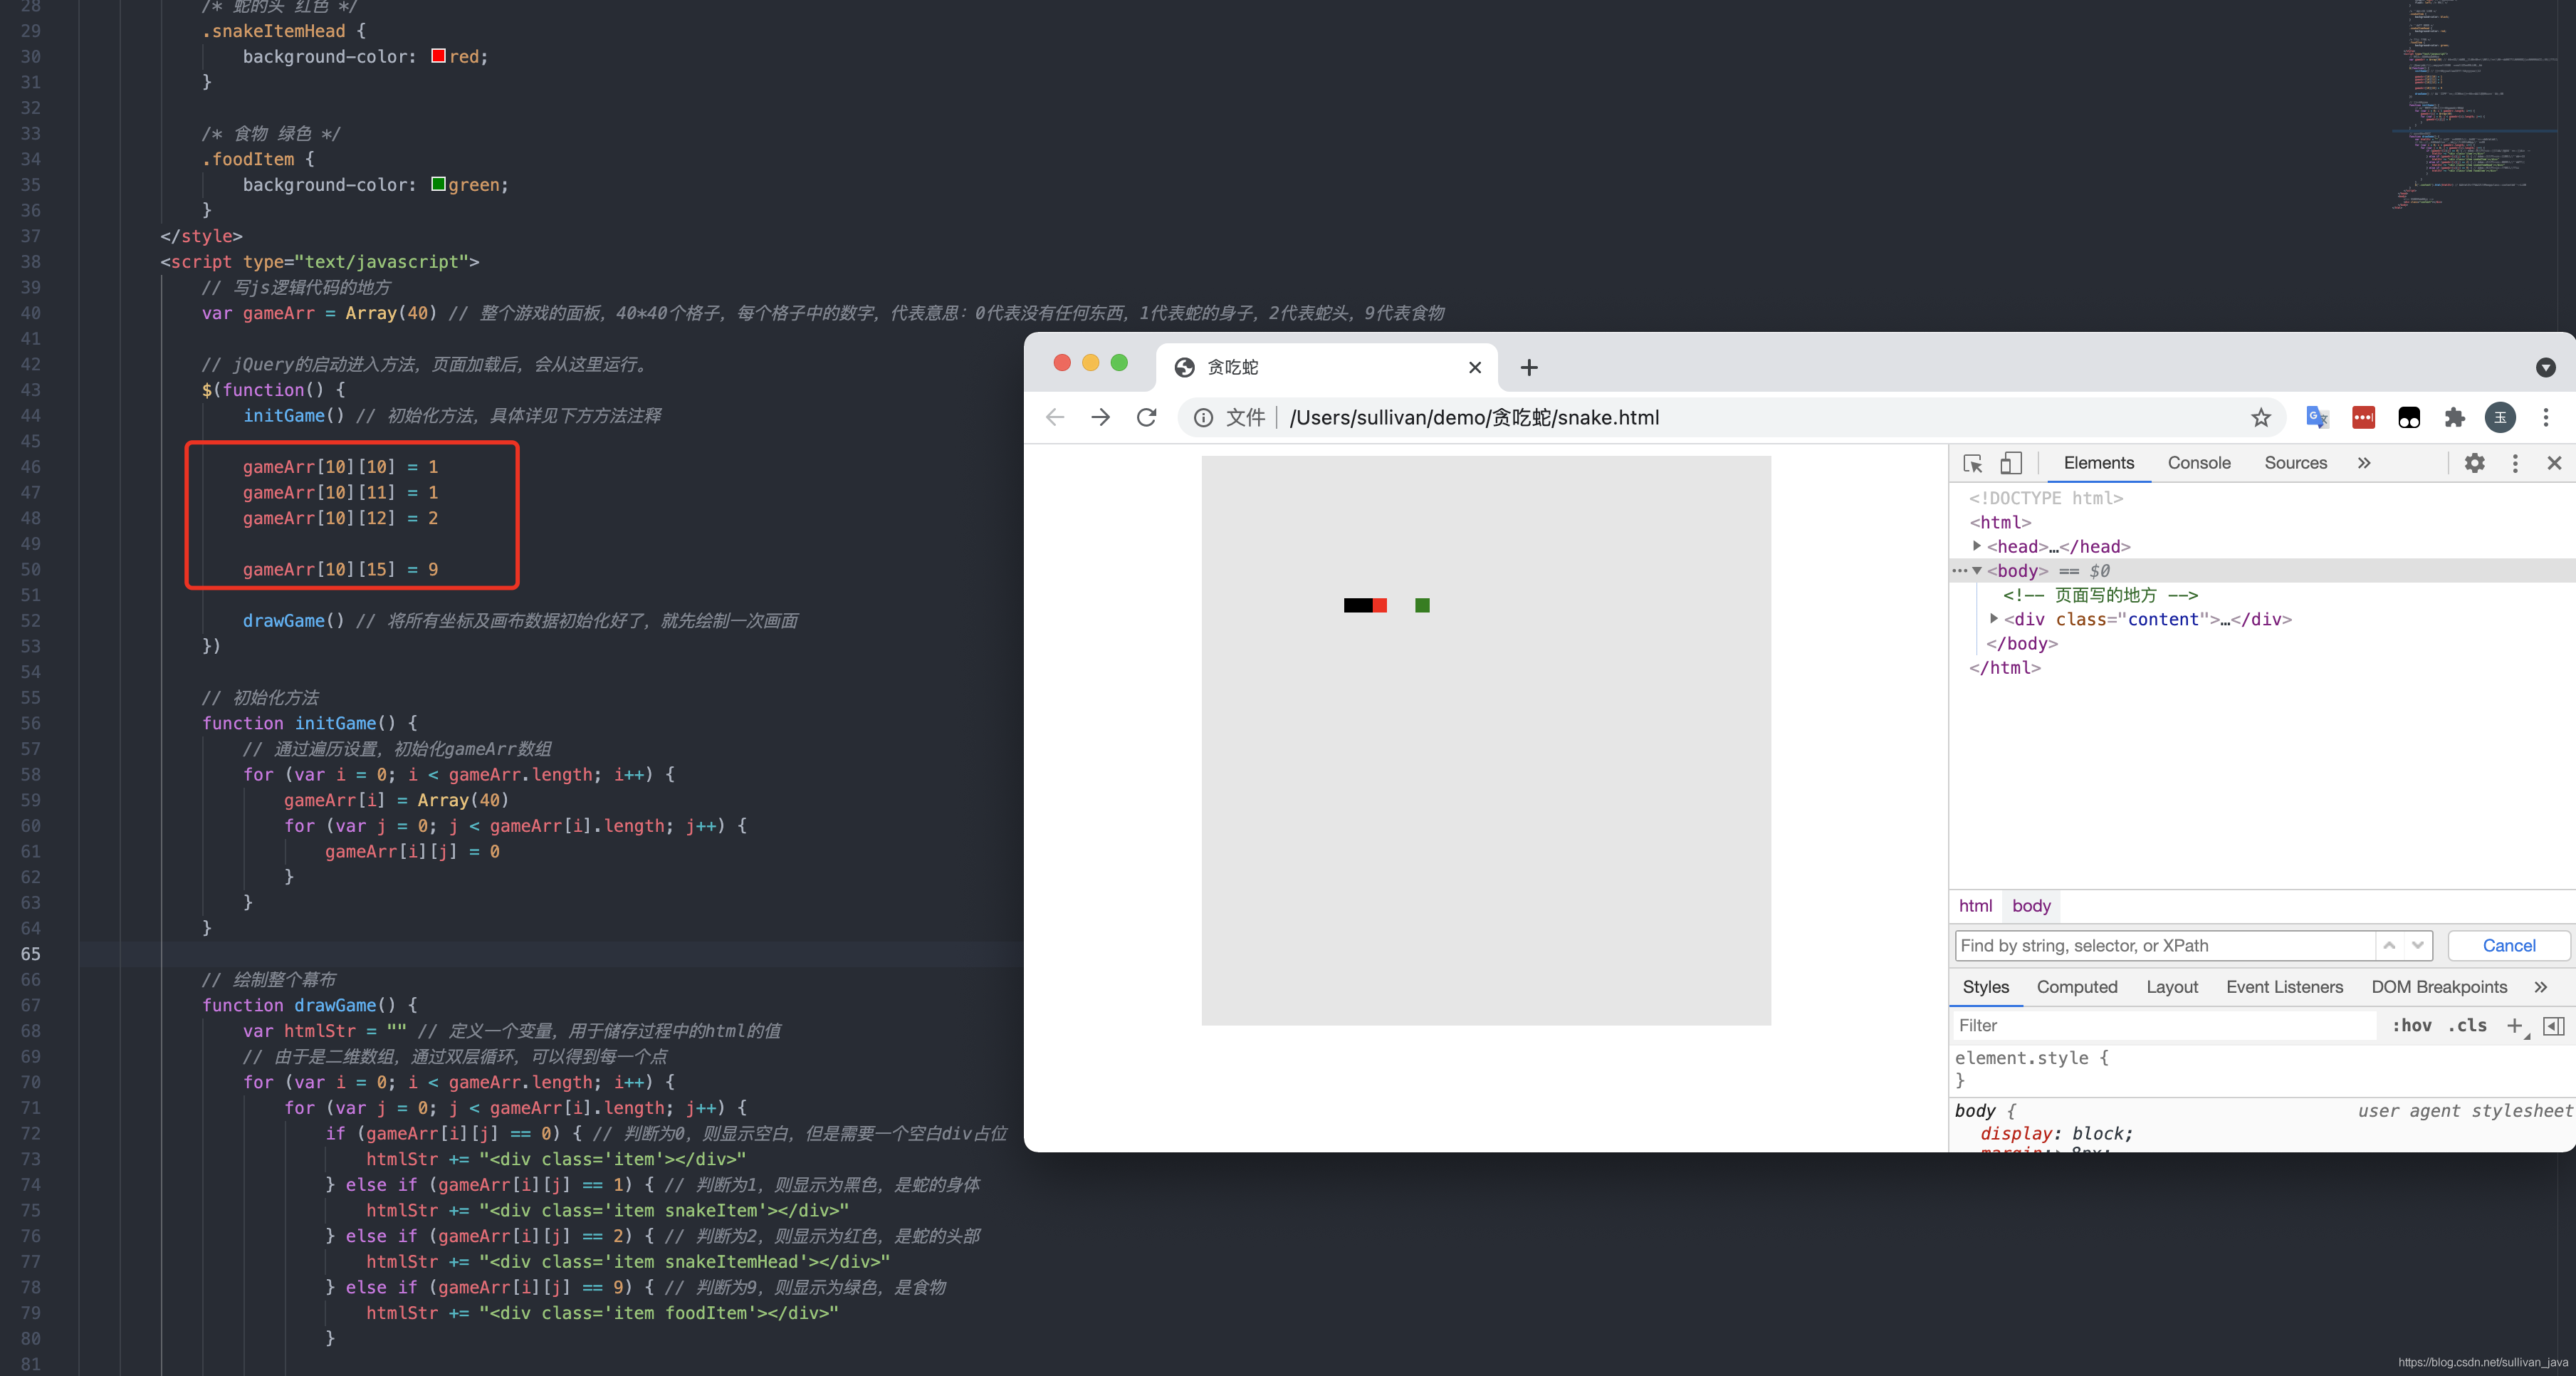Open Chrome's three-dot menu

[2546, 418]
